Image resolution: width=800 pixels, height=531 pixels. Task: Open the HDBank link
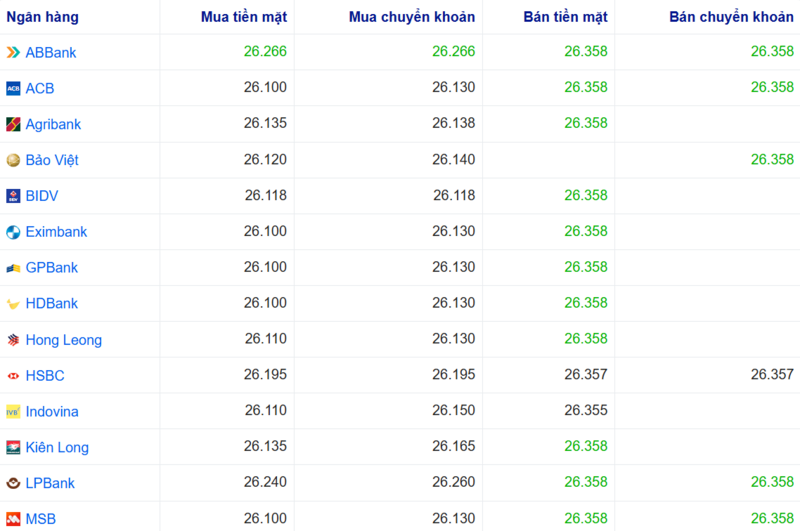click(52, 304)
